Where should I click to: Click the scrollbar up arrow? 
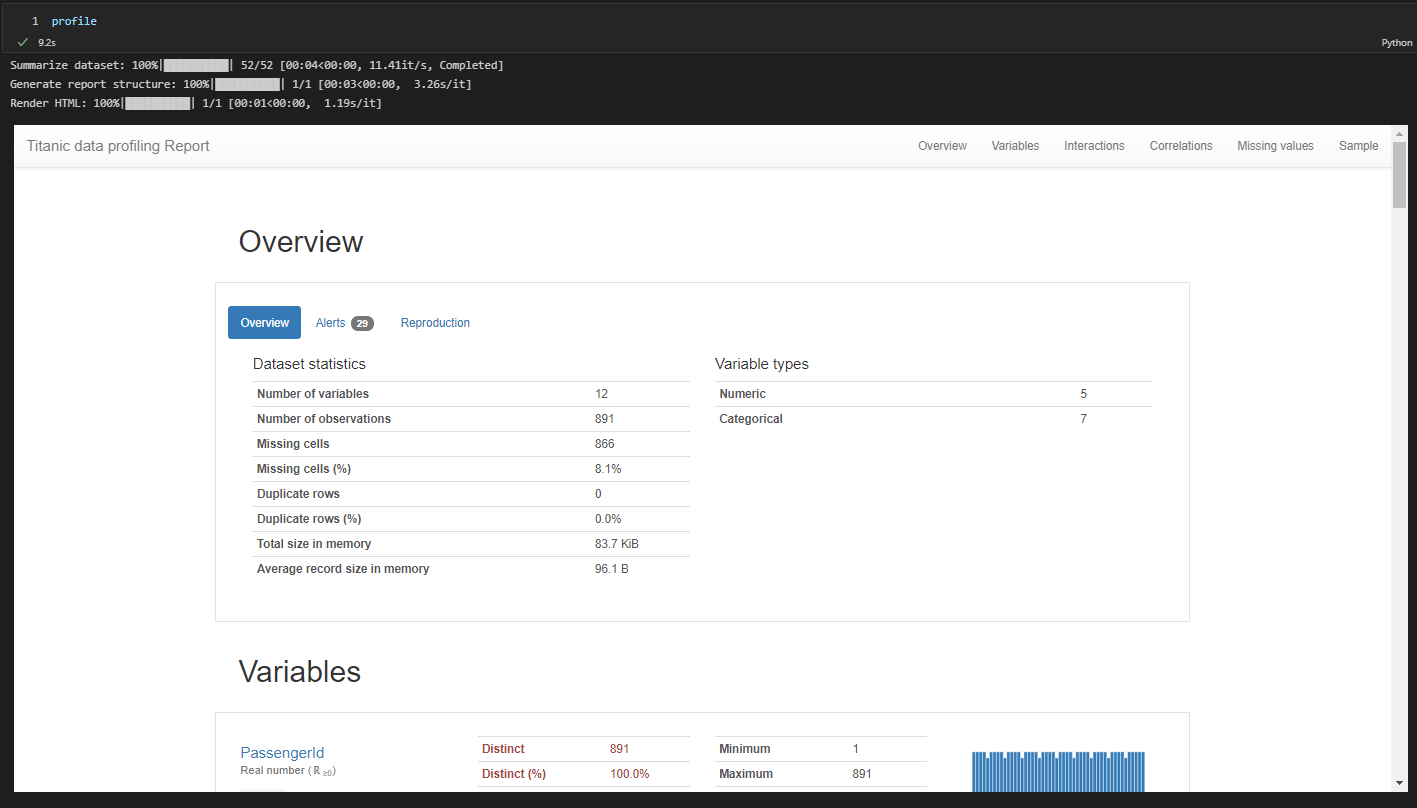tap(1401, 133)
